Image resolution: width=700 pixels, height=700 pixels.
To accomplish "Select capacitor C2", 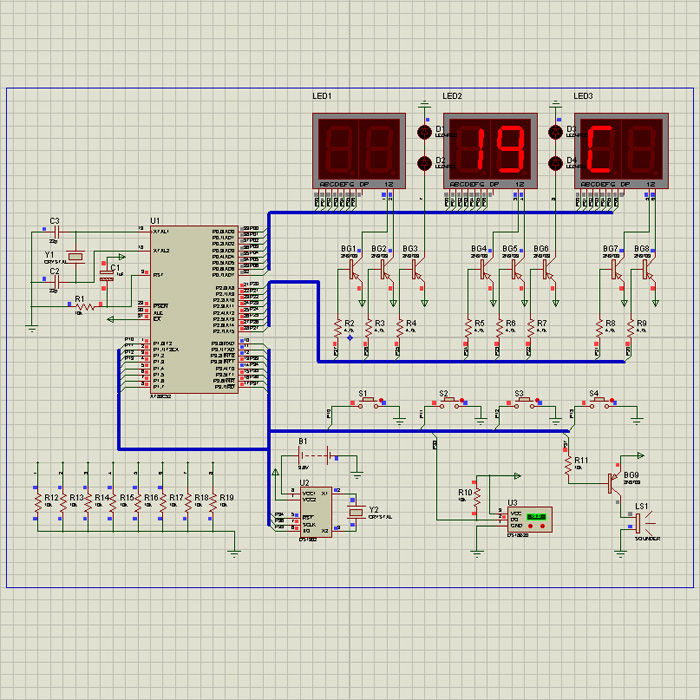I will pyautogui.click(x=56, y=282).
